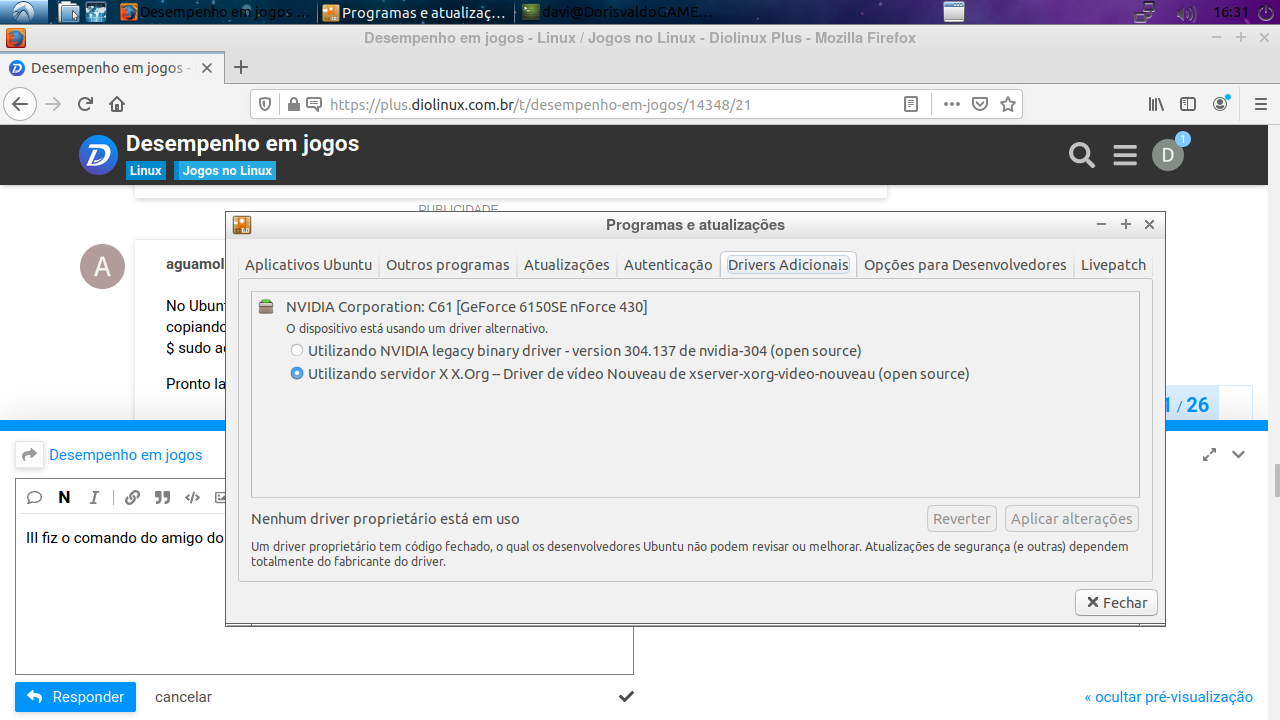Insert hyperlink in reply editor toolbar
The image size is (1280, 720).
(x=132, y=497)
